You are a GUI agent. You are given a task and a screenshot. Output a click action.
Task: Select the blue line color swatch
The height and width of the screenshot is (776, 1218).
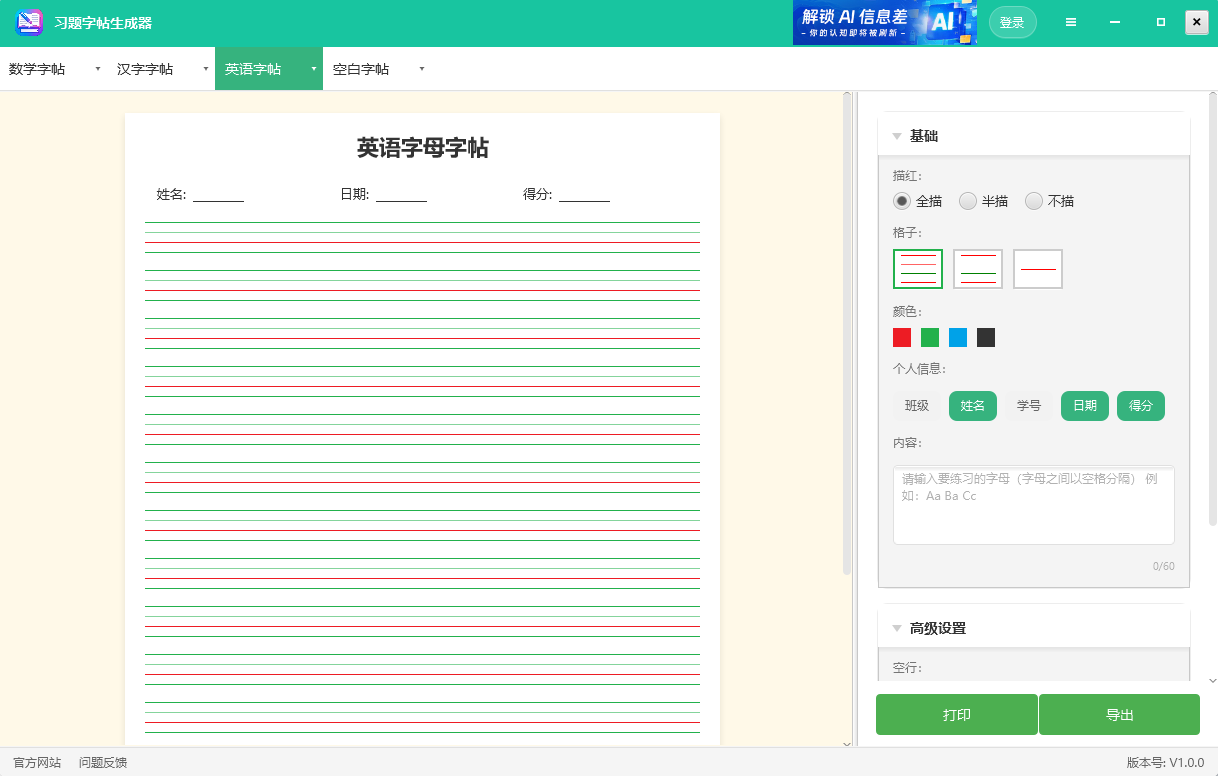pos(957,337)
